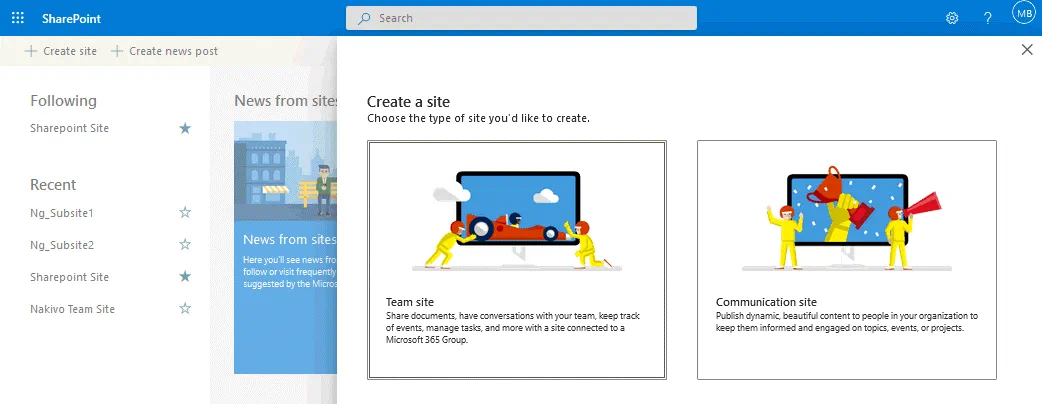Click the help question mark icon
Viewport: 1042px width, 404px height.
[987, 18]
